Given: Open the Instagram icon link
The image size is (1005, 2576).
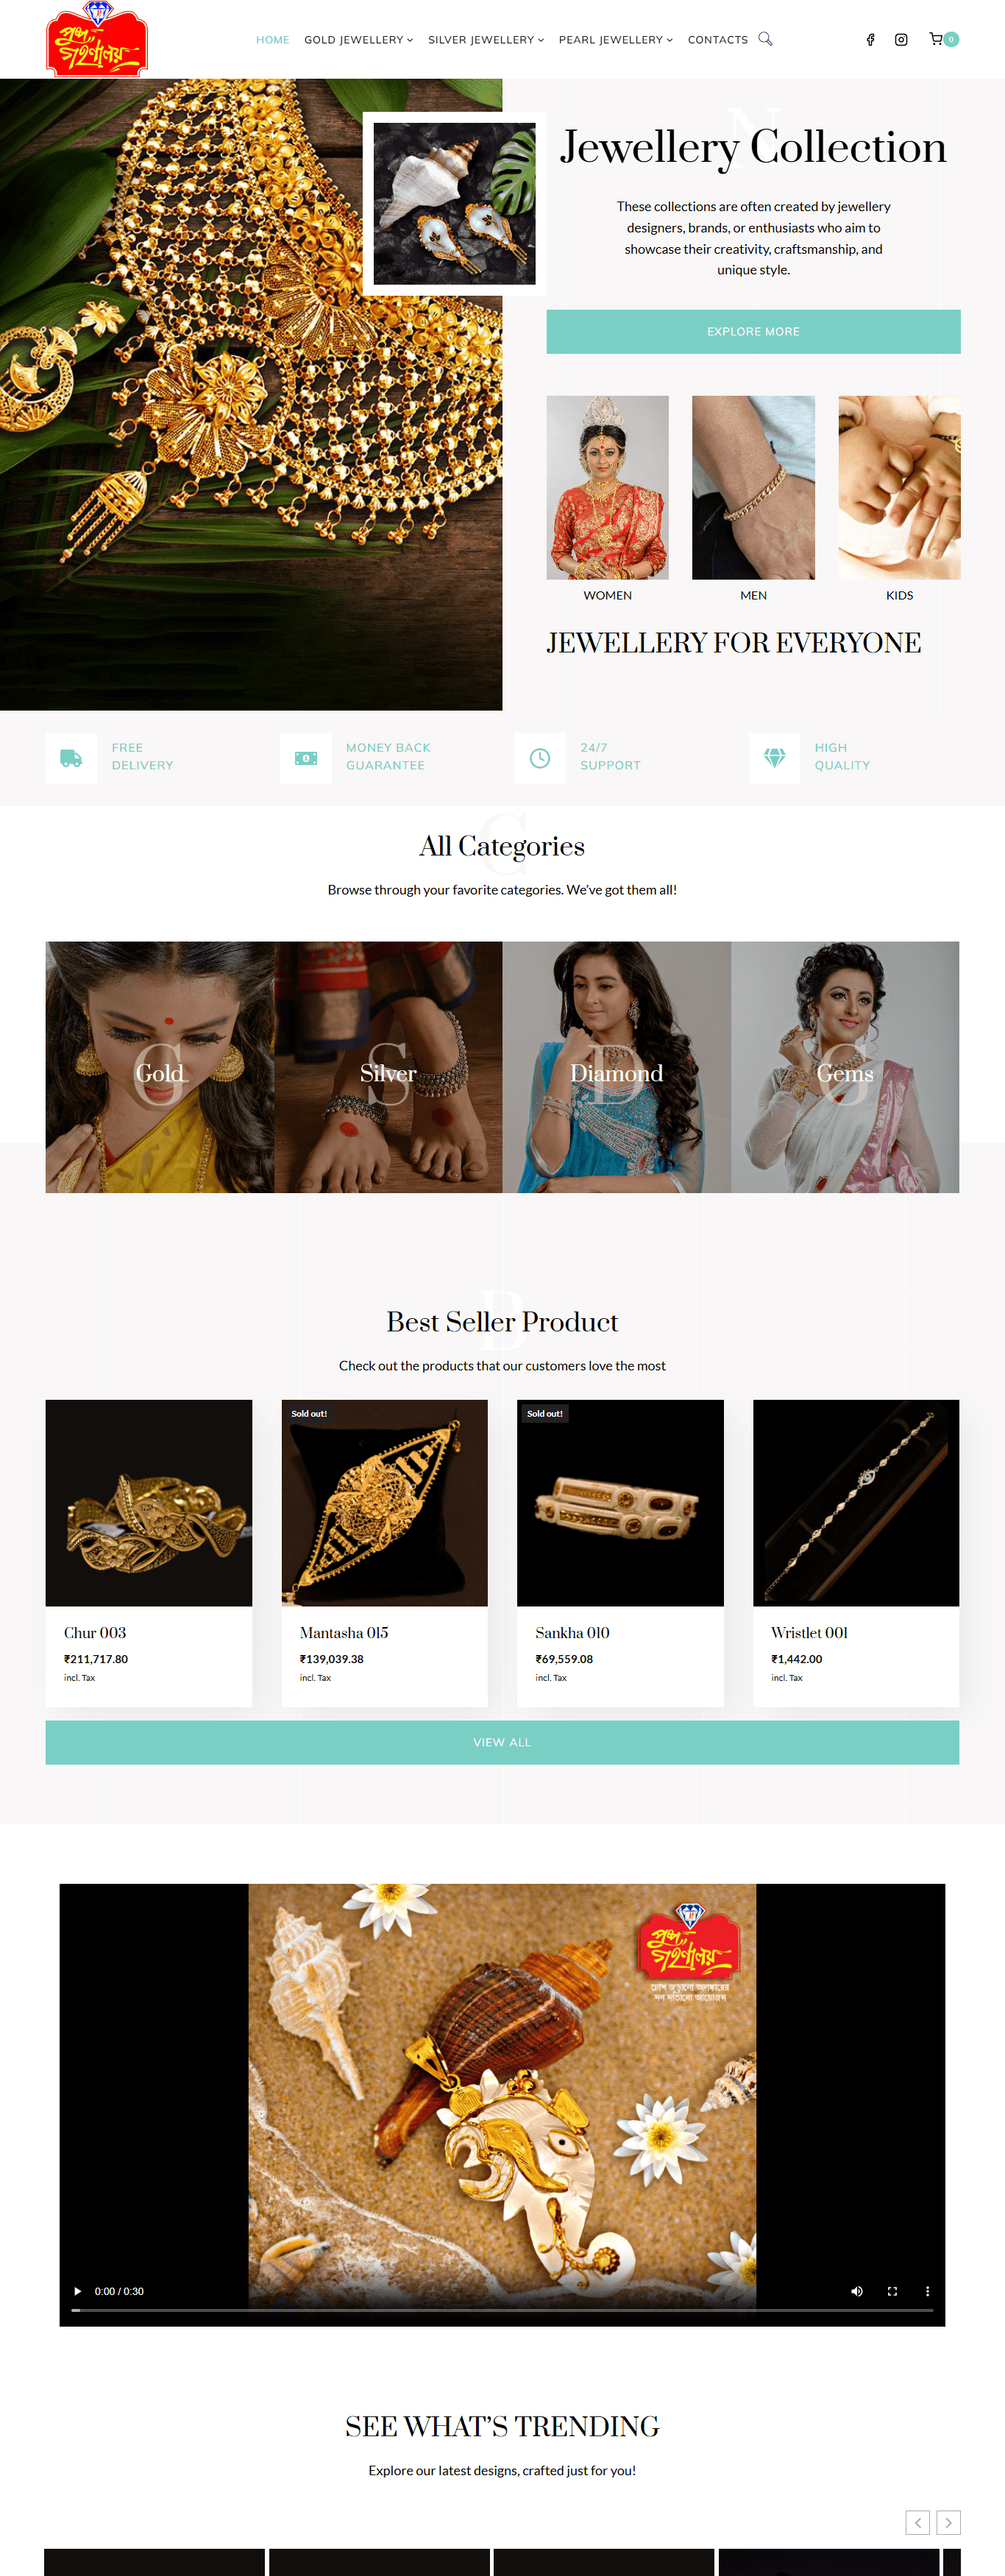Looking at the screenshot, I should [x=901, y=40].
